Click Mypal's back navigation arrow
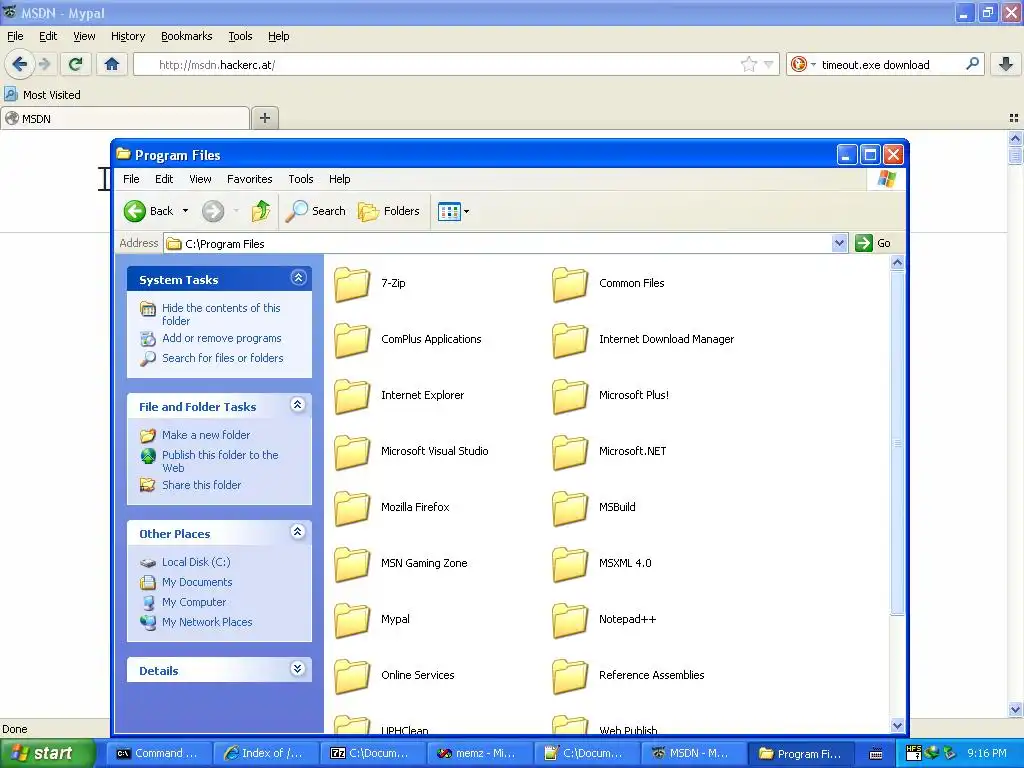Image resolution: width=1024 pixels, height=768 pixels. [19, 64]
